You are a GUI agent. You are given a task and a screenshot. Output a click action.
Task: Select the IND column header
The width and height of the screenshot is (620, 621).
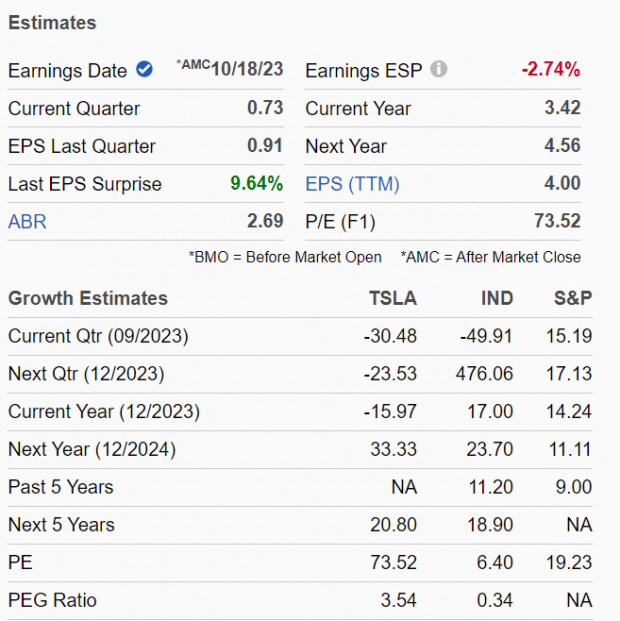pos(496,298)
